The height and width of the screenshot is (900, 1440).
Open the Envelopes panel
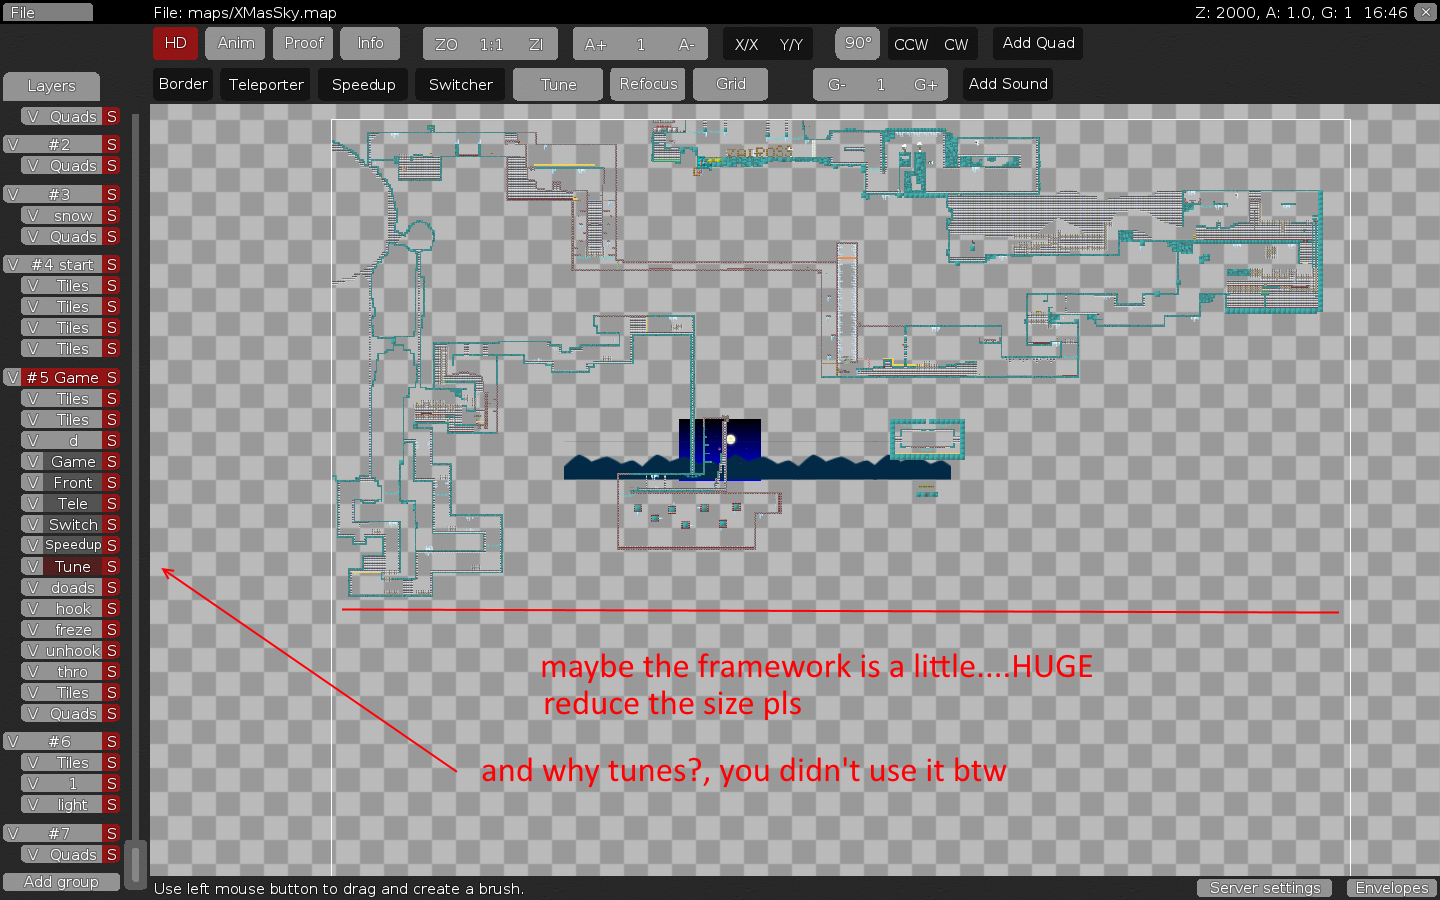tap(1391, 888)
